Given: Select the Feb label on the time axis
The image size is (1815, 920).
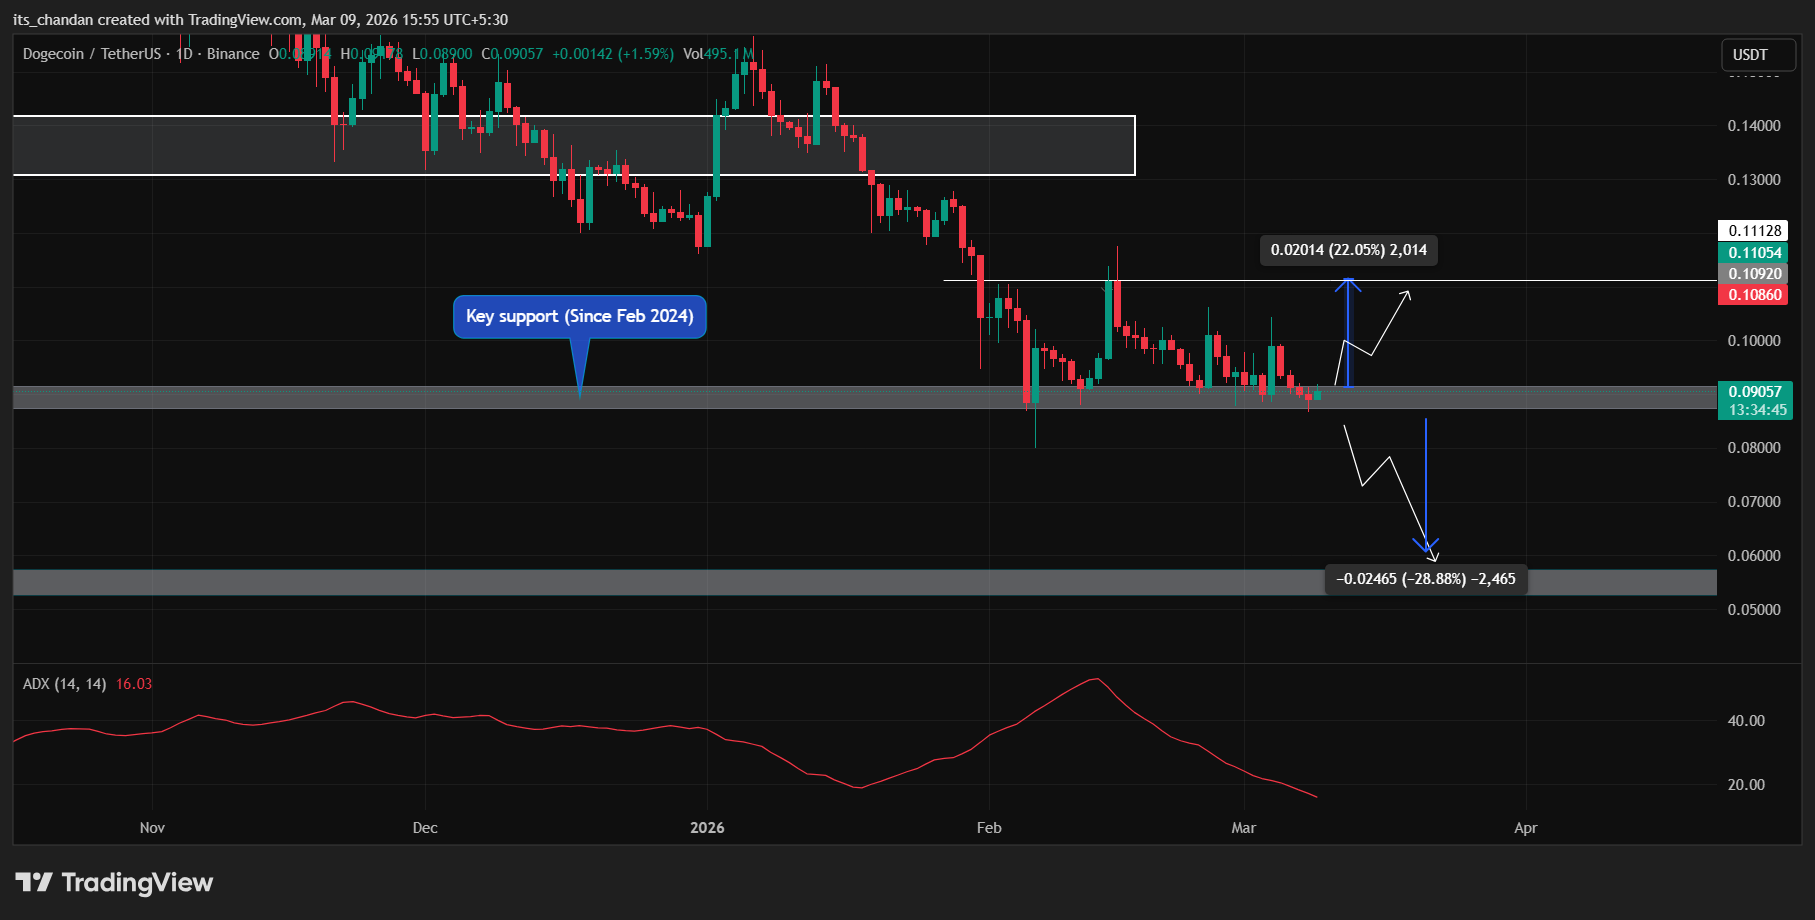Looking at the screenshot, I should [988, 828].
